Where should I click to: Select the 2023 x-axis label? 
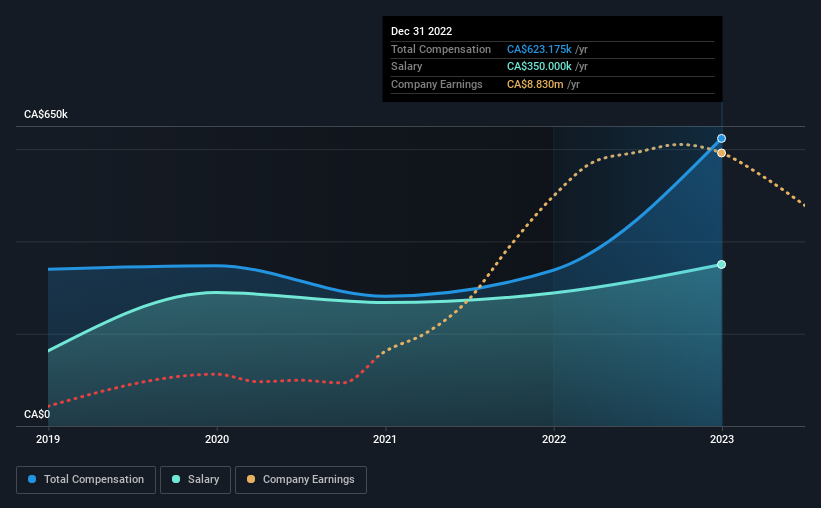click(722, 439)
